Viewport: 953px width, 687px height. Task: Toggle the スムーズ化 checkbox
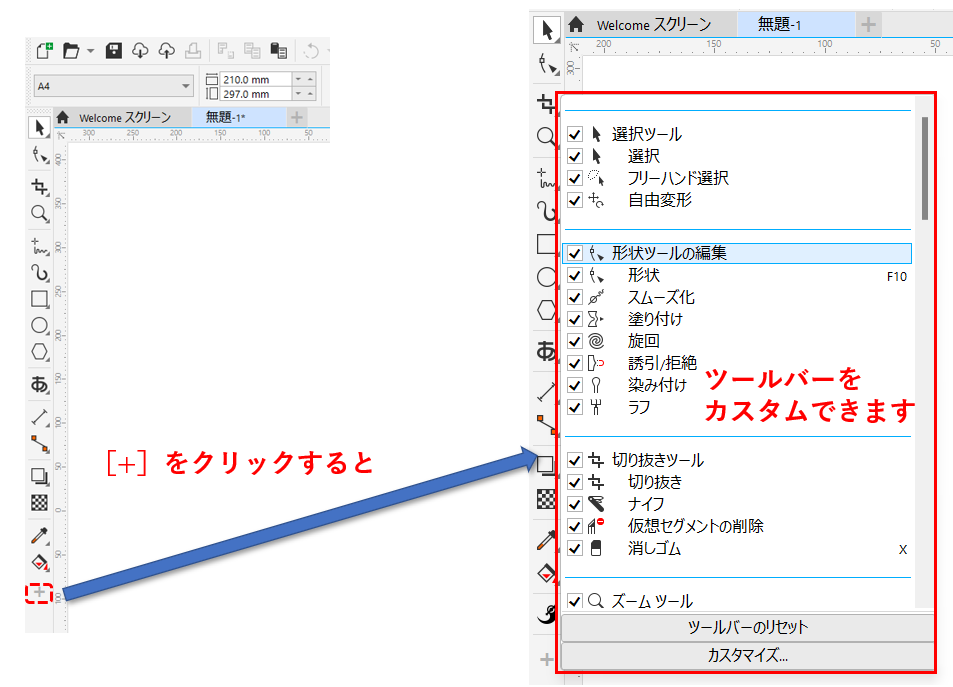tap(575, 297)
